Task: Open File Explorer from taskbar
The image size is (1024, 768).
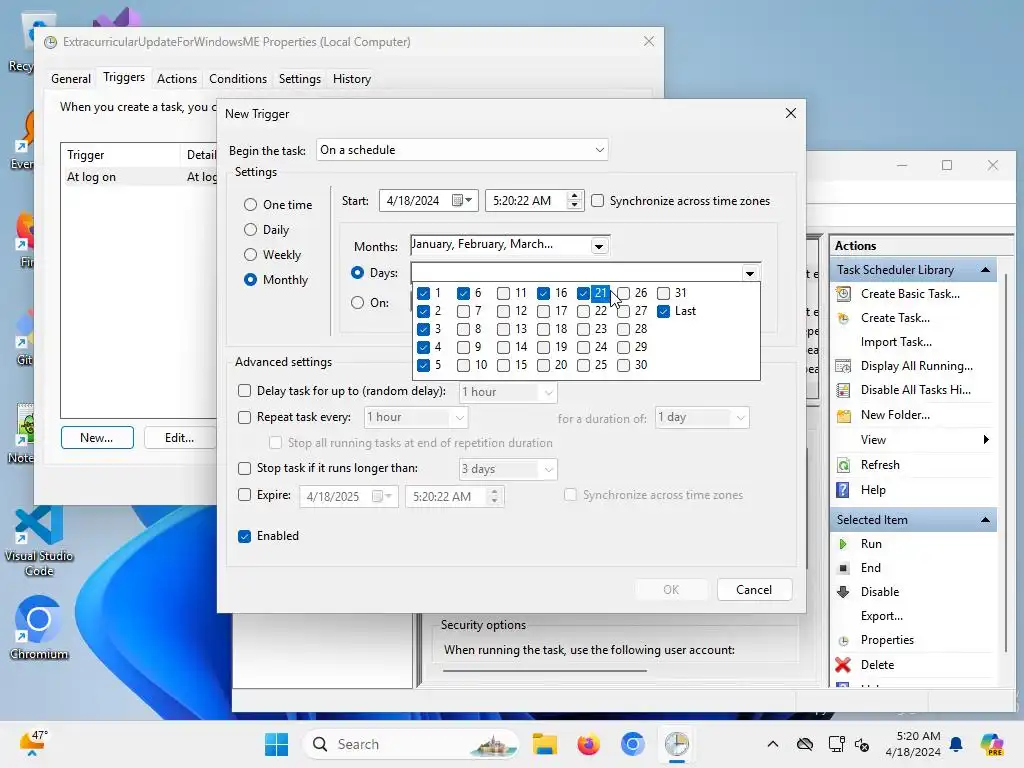Action: (545, 744)
